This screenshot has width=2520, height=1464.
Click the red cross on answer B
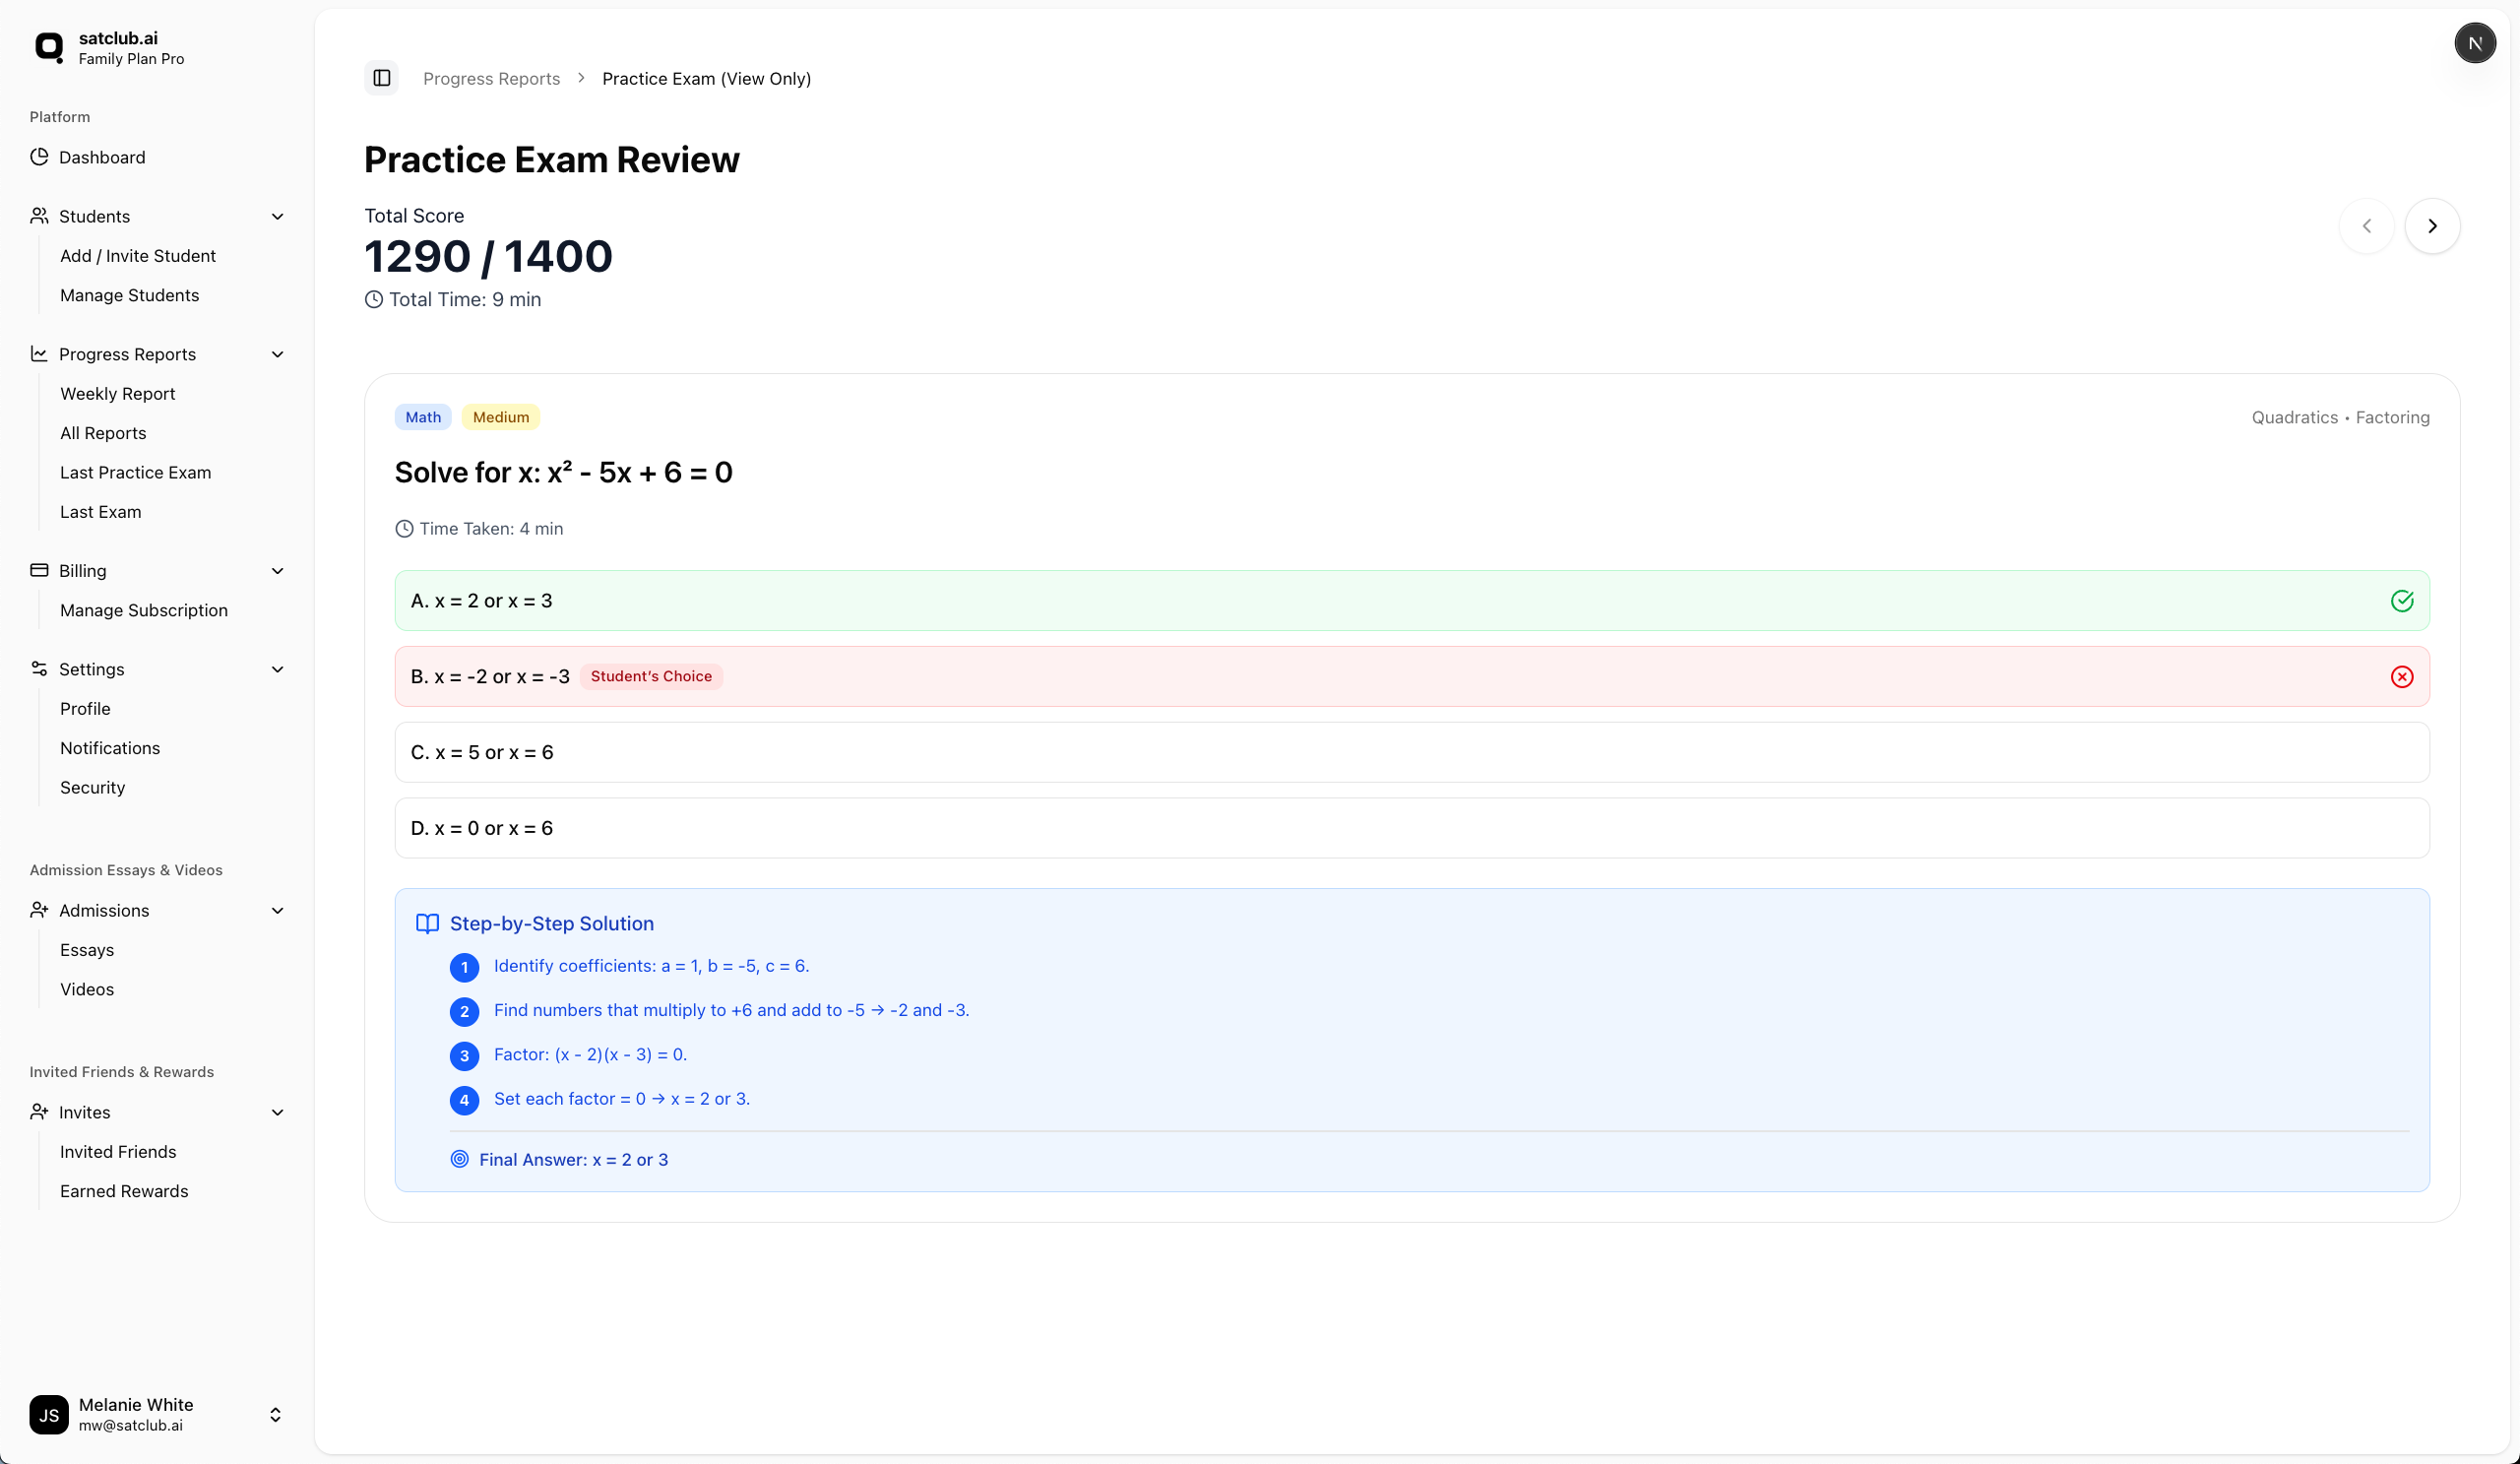point(2402,676)
